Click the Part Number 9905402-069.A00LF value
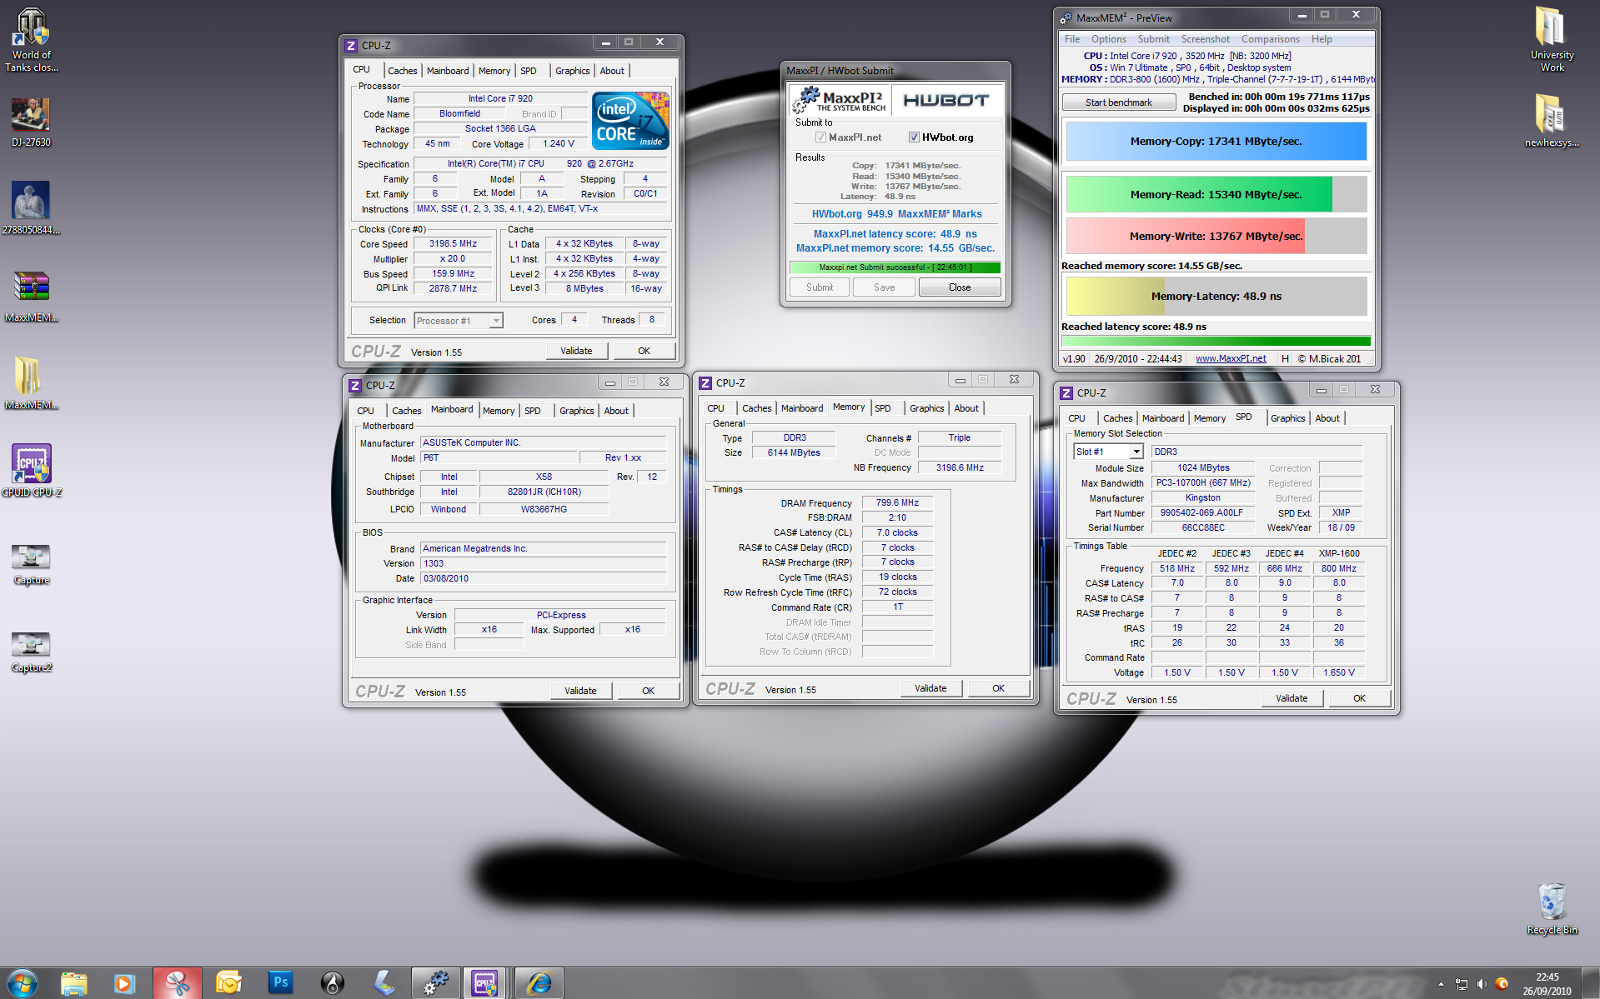Viewport: 1600px width, 999px height. tap(1201, 513)
